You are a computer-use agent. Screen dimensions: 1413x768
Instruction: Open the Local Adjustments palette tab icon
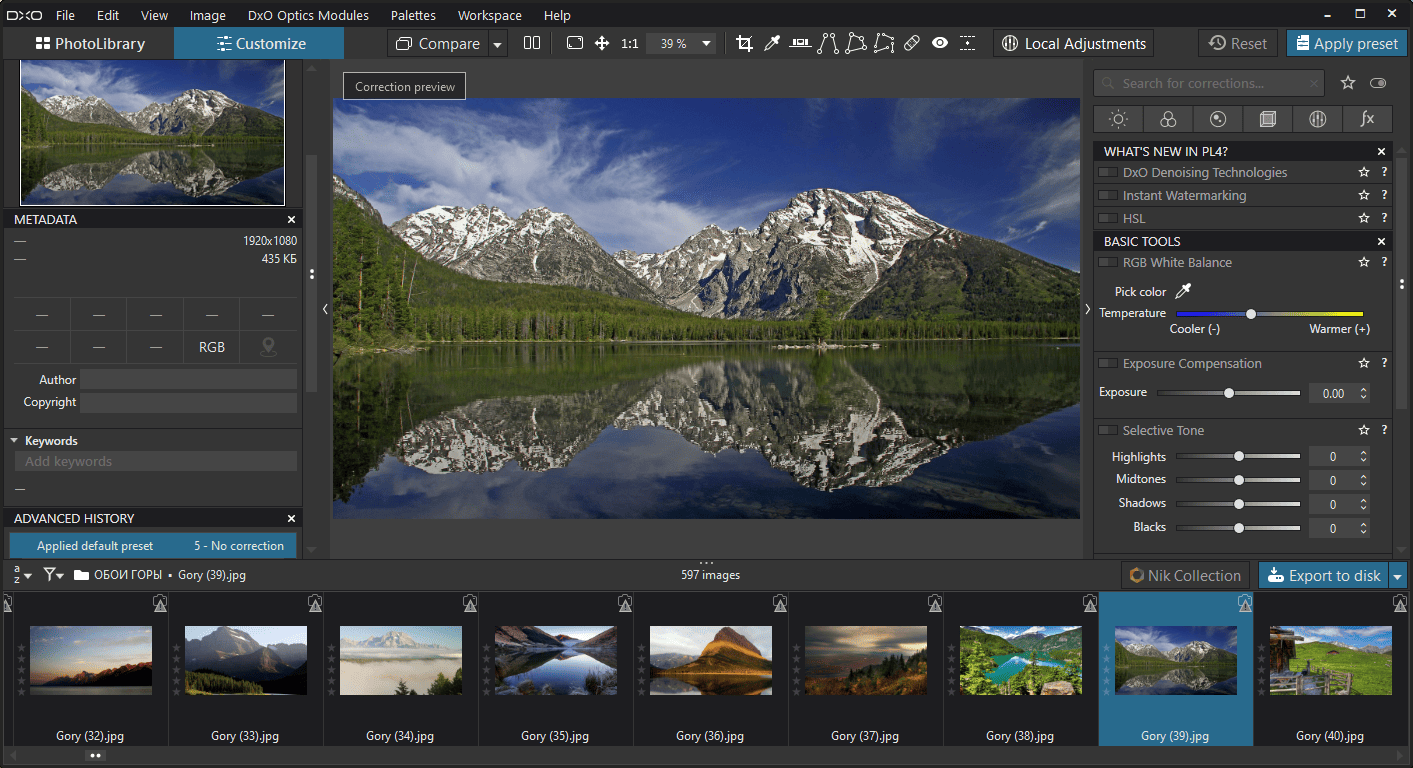point(1317,119)
